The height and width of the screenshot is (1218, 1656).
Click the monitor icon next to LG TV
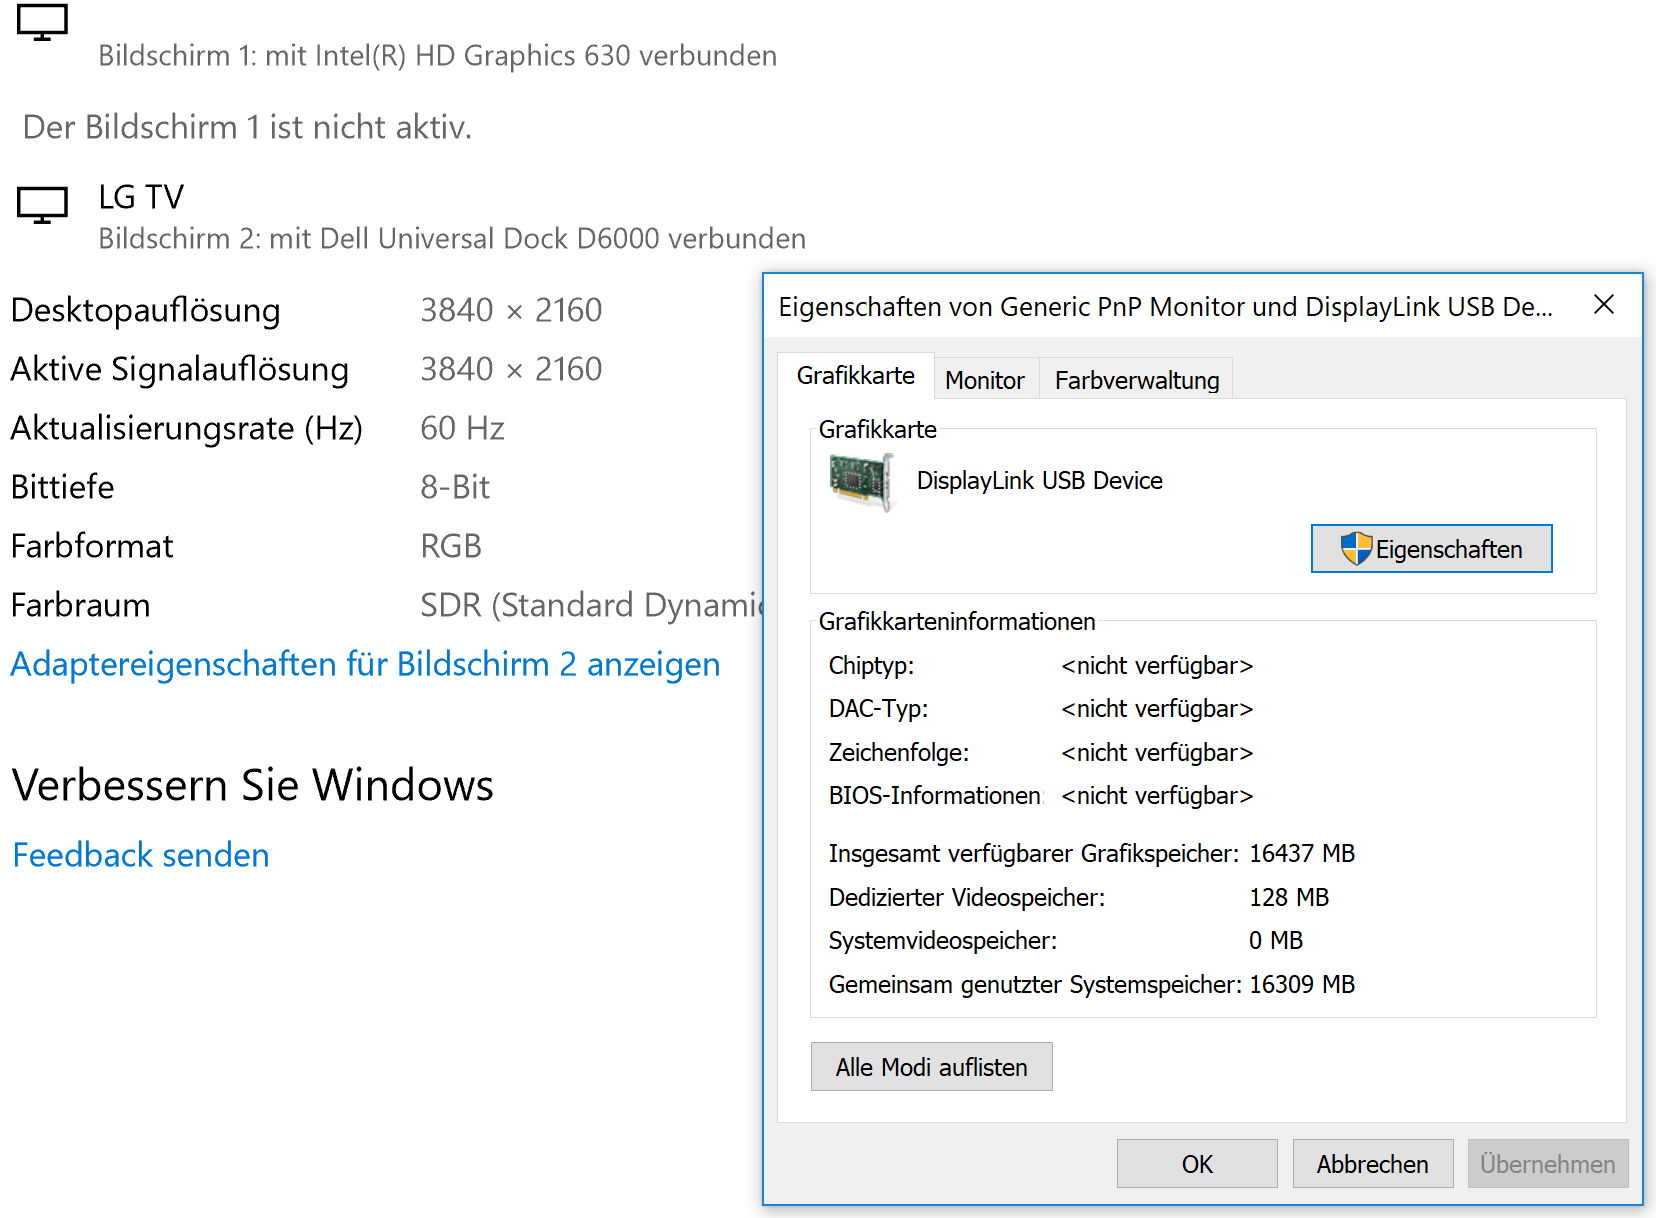pos(42,205)
